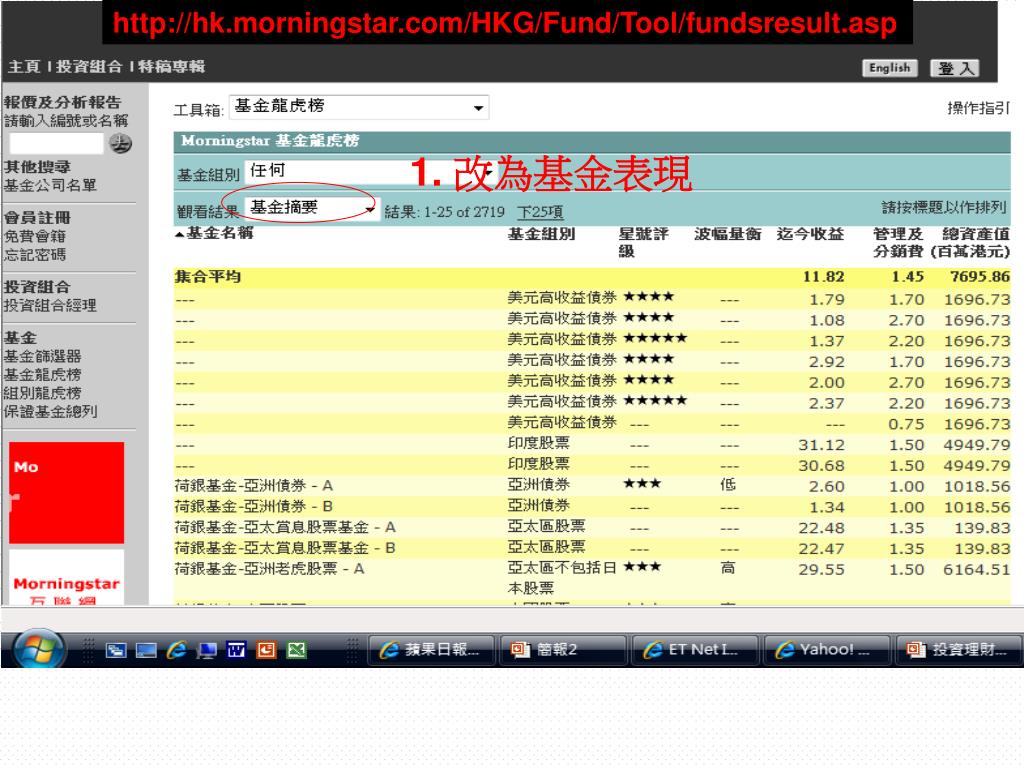The width and height of the screenshot is (1024, 768).
Task: Open the 保證基金總列 sidebar link
Action: click(50, 411)
